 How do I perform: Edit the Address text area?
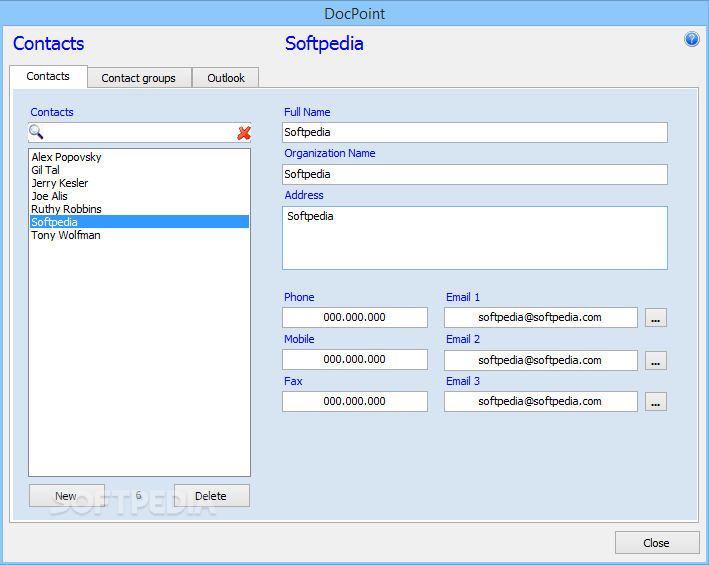475,238
